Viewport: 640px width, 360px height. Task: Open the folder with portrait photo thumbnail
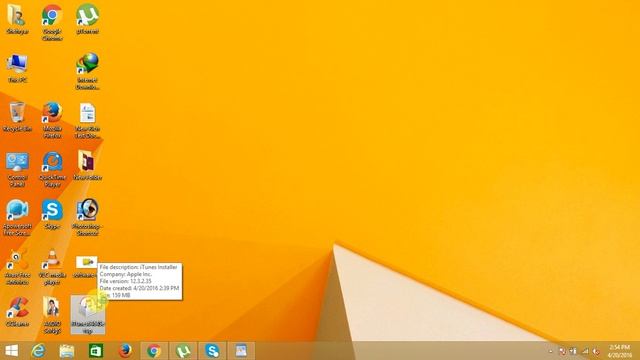pos(52,315)
